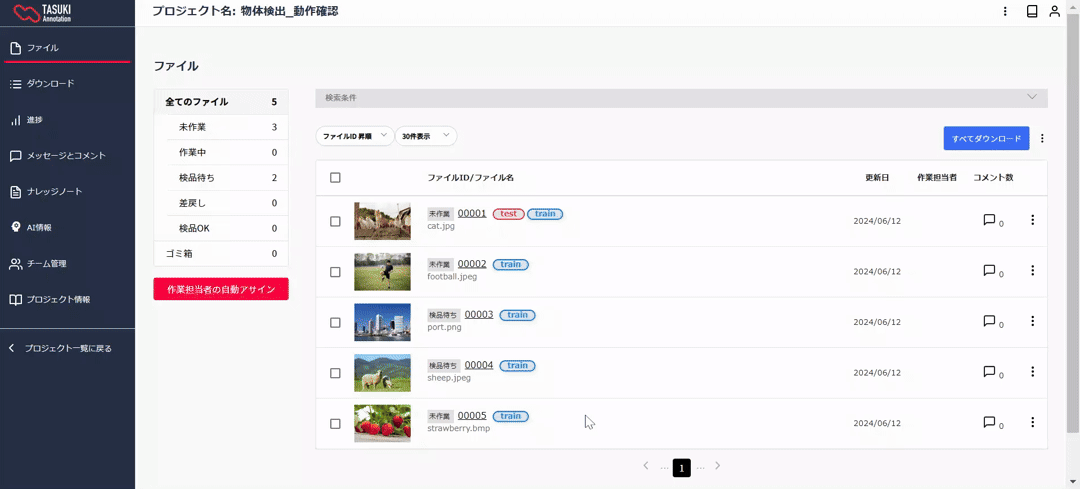
Task: Go to ダウンロード in the sidebar
Action: coord(50,84)
